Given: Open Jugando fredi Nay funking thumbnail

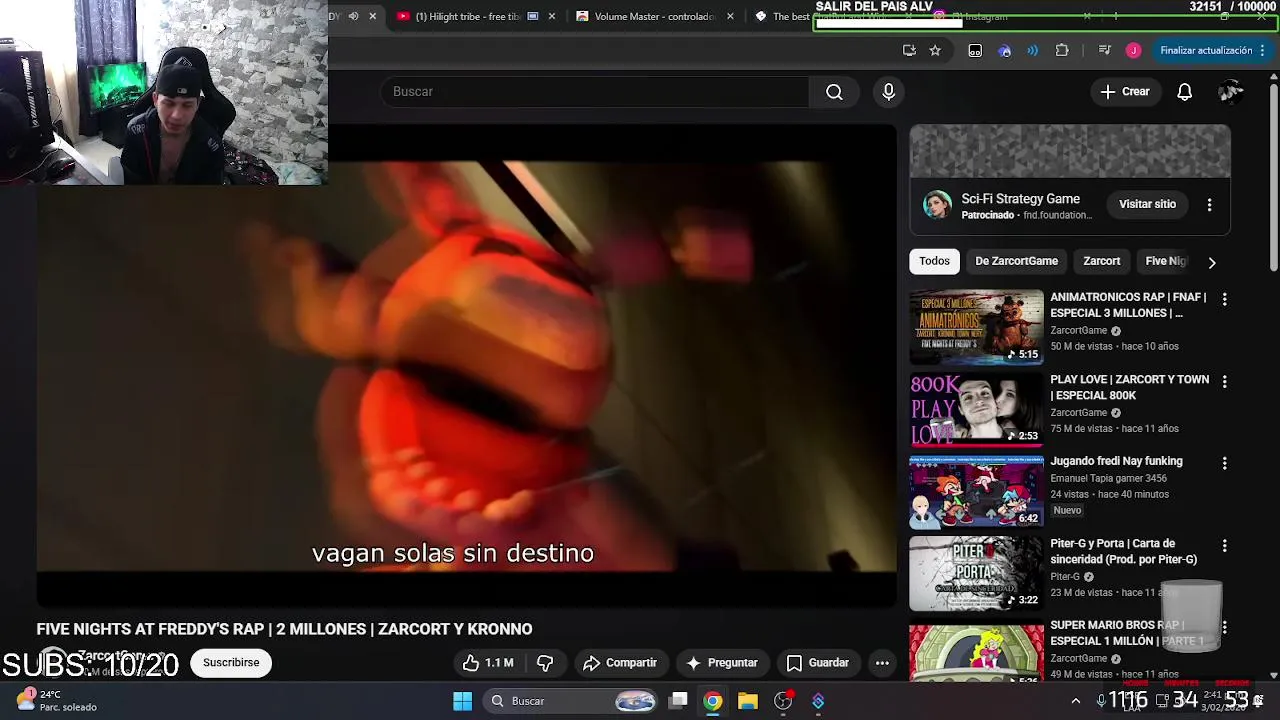Looking at the screenshot, I should pos(976,491).
